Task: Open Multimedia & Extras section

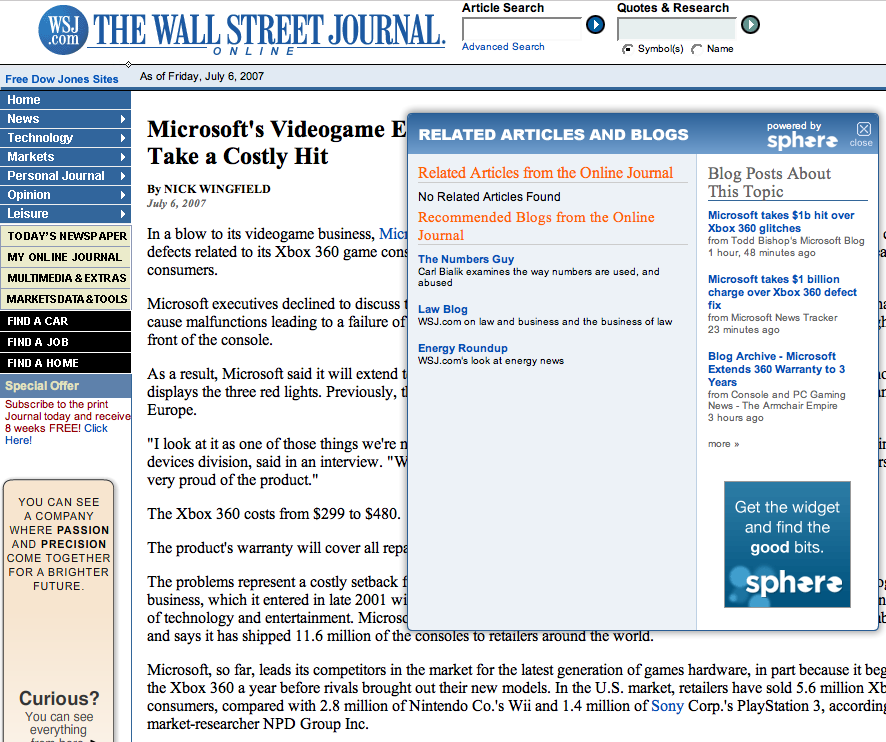Action: tap(66, 278)
